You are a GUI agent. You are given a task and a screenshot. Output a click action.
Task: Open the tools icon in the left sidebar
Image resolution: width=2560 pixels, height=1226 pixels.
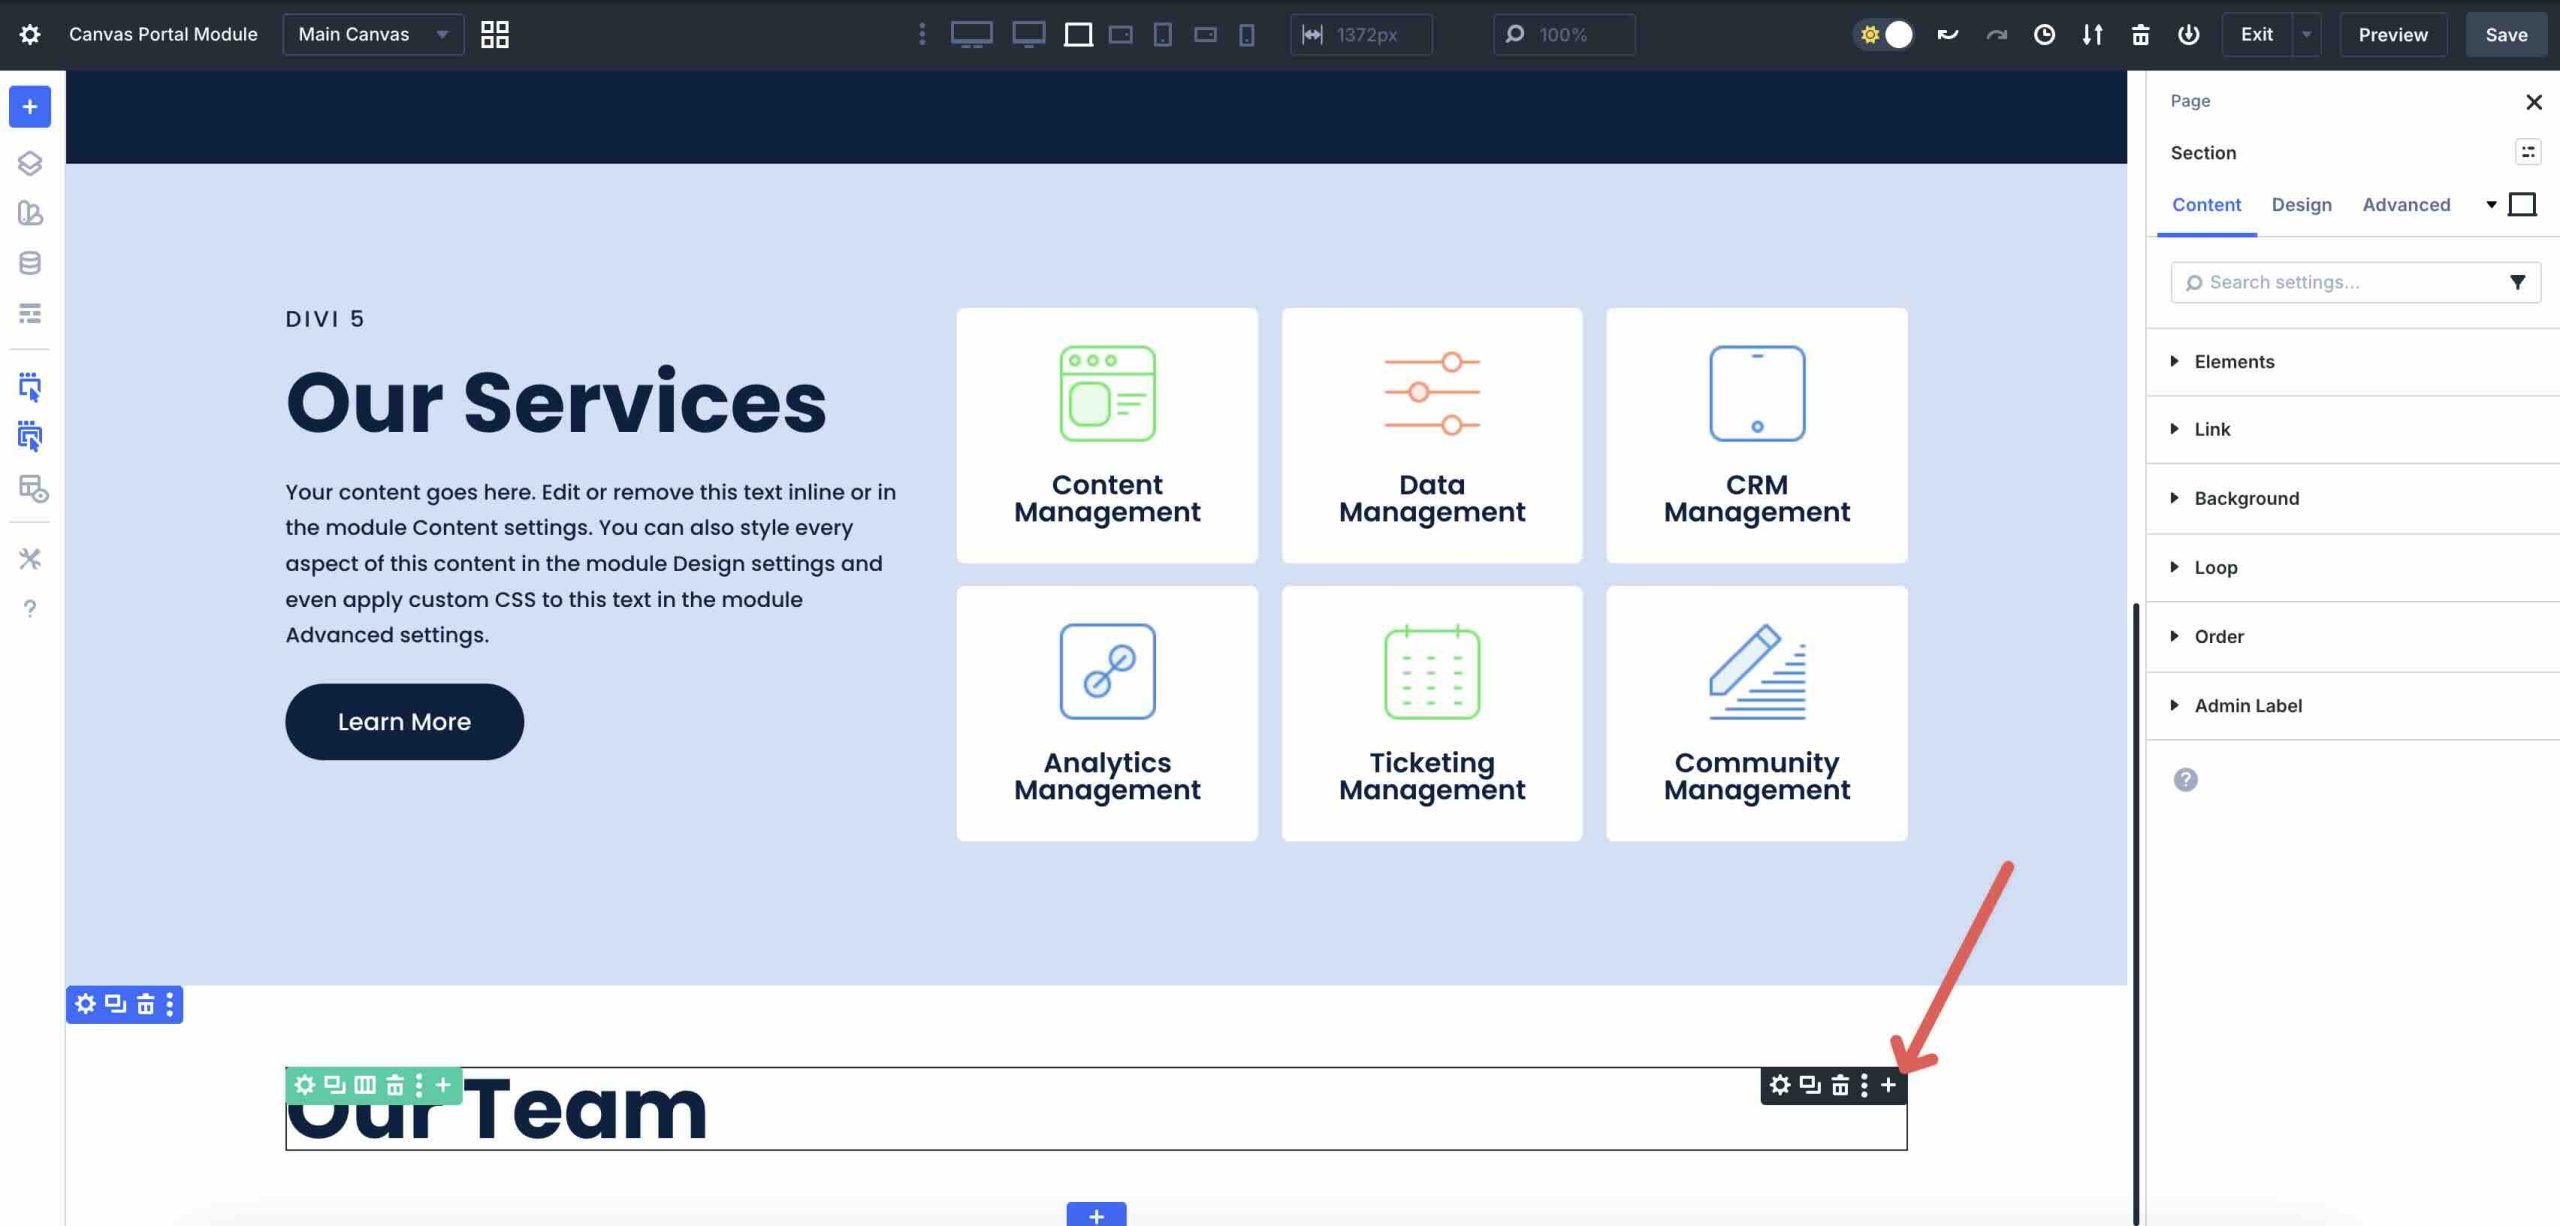pos(29,559)
